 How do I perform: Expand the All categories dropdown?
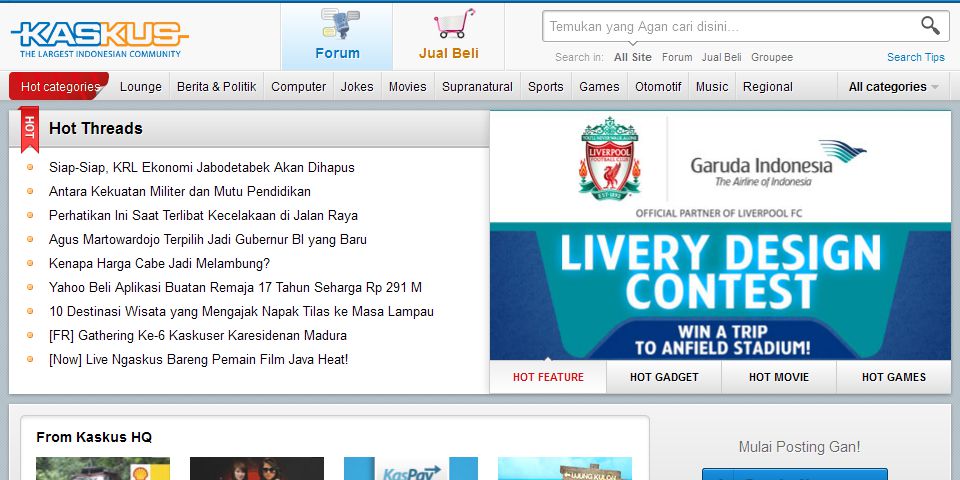(x=893, y=86)
